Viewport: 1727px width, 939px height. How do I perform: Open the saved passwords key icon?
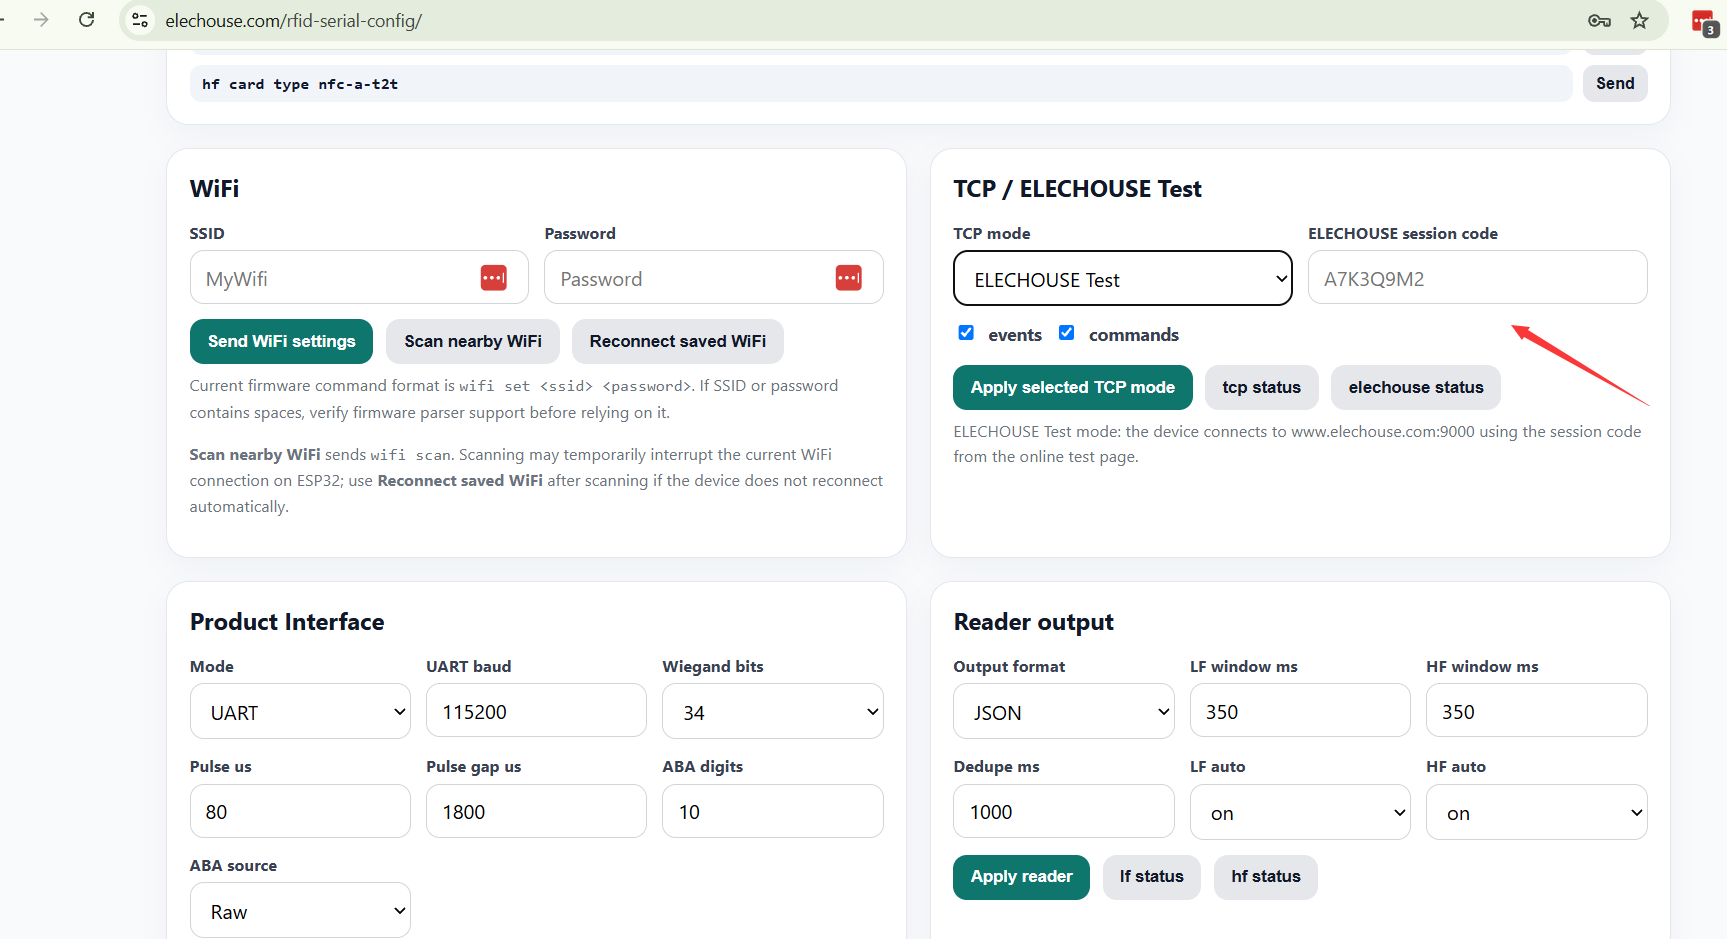pyautogui.click(x=1599, y=20)
